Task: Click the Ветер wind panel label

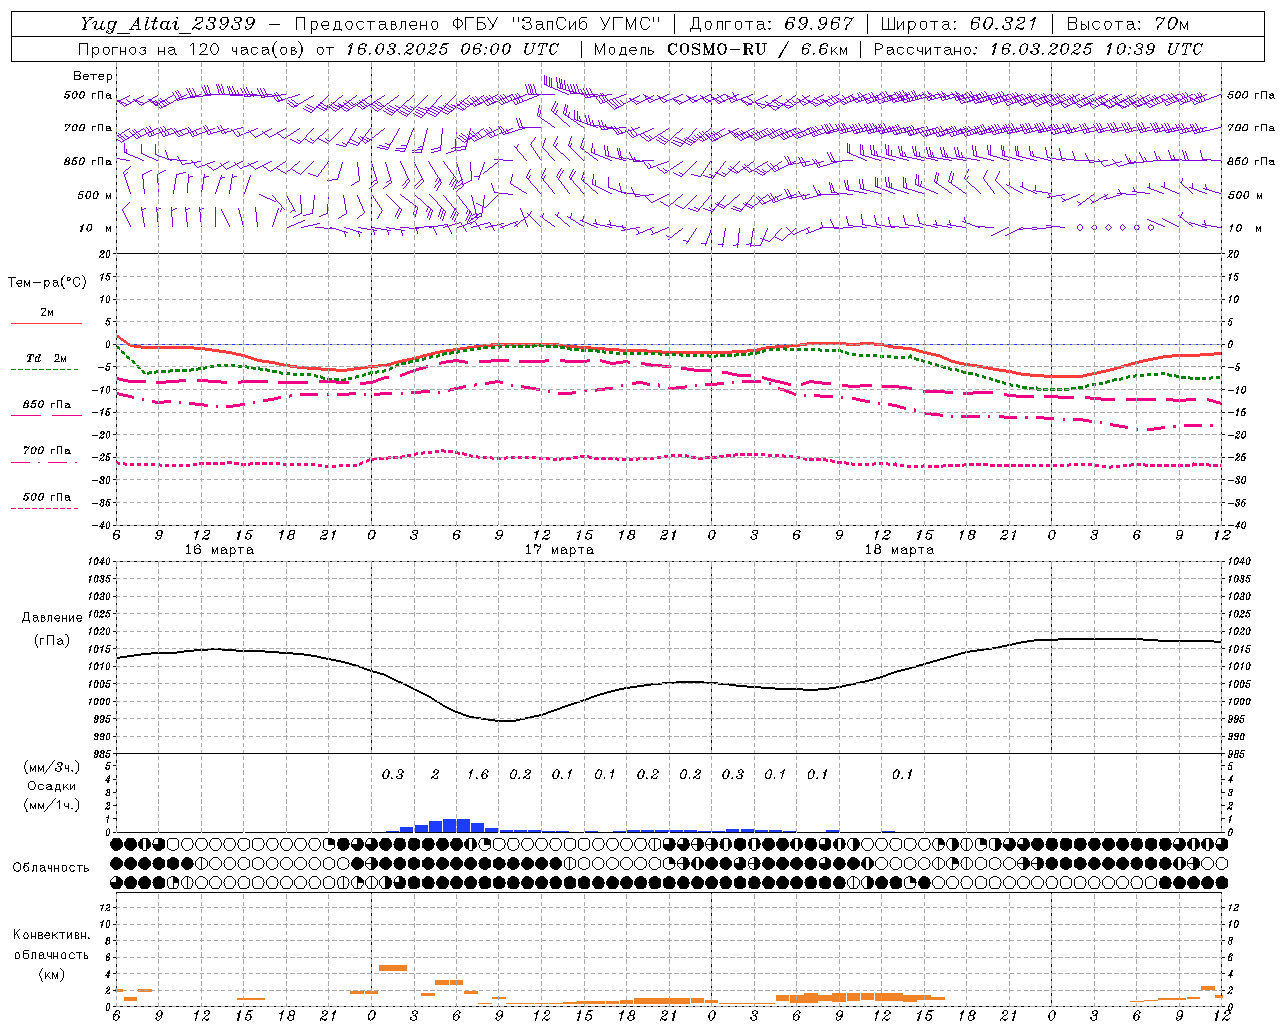Action: tap(92, 76)
